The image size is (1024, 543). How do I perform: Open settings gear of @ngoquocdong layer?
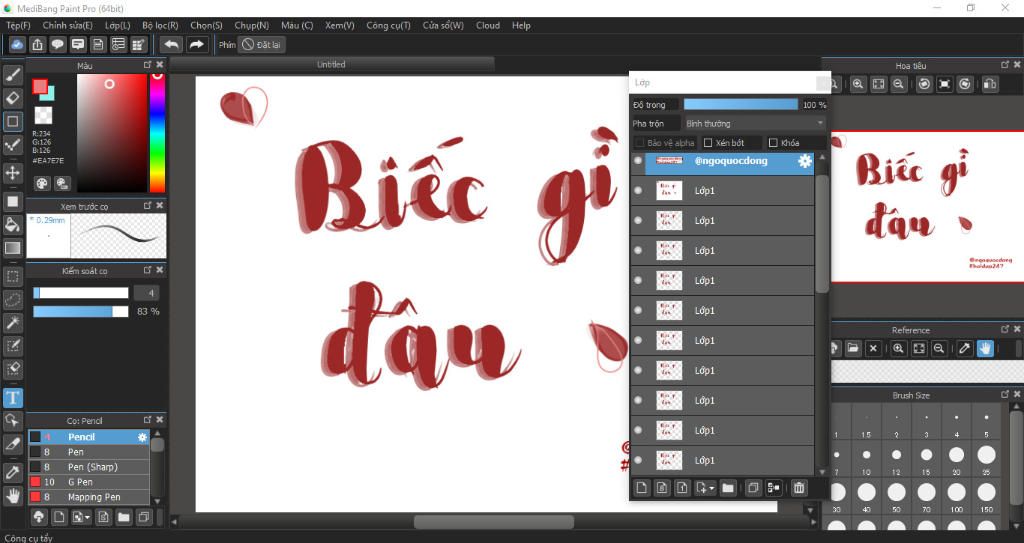[x=805, y=161]
